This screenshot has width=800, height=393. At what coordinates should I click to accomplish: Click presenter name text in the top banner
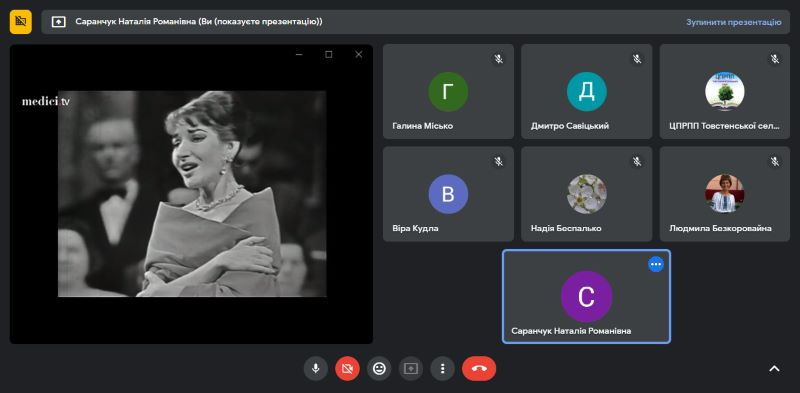coord(199,22)
